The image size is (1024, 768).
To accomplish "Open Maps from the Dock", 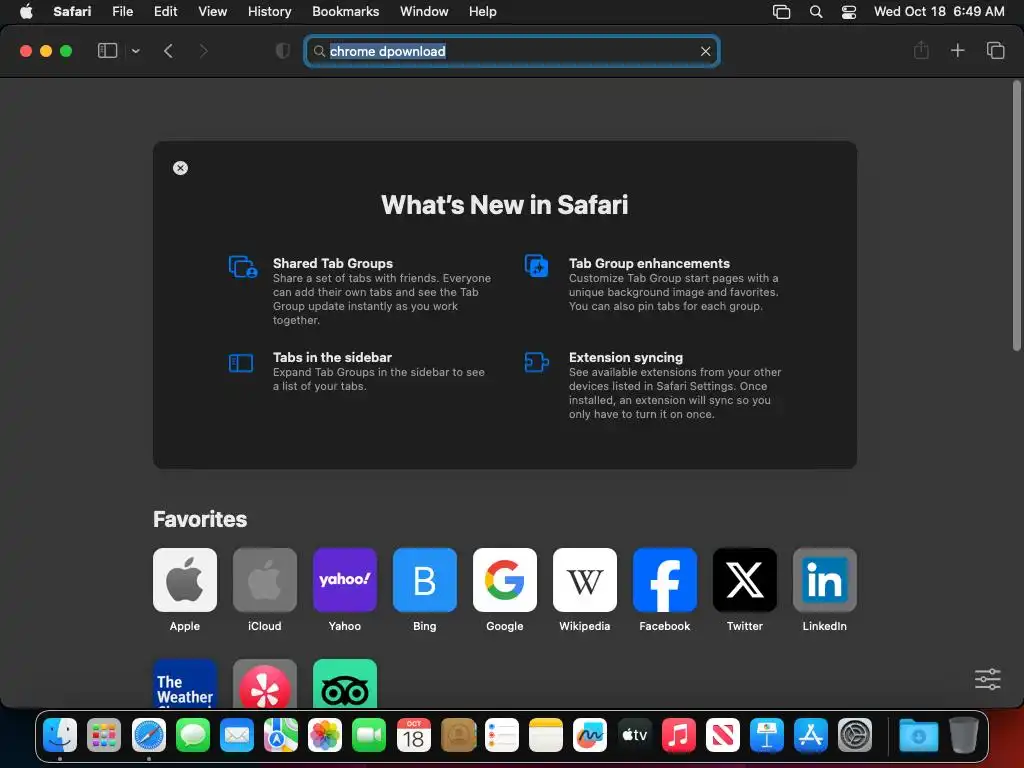I will 281,735.
